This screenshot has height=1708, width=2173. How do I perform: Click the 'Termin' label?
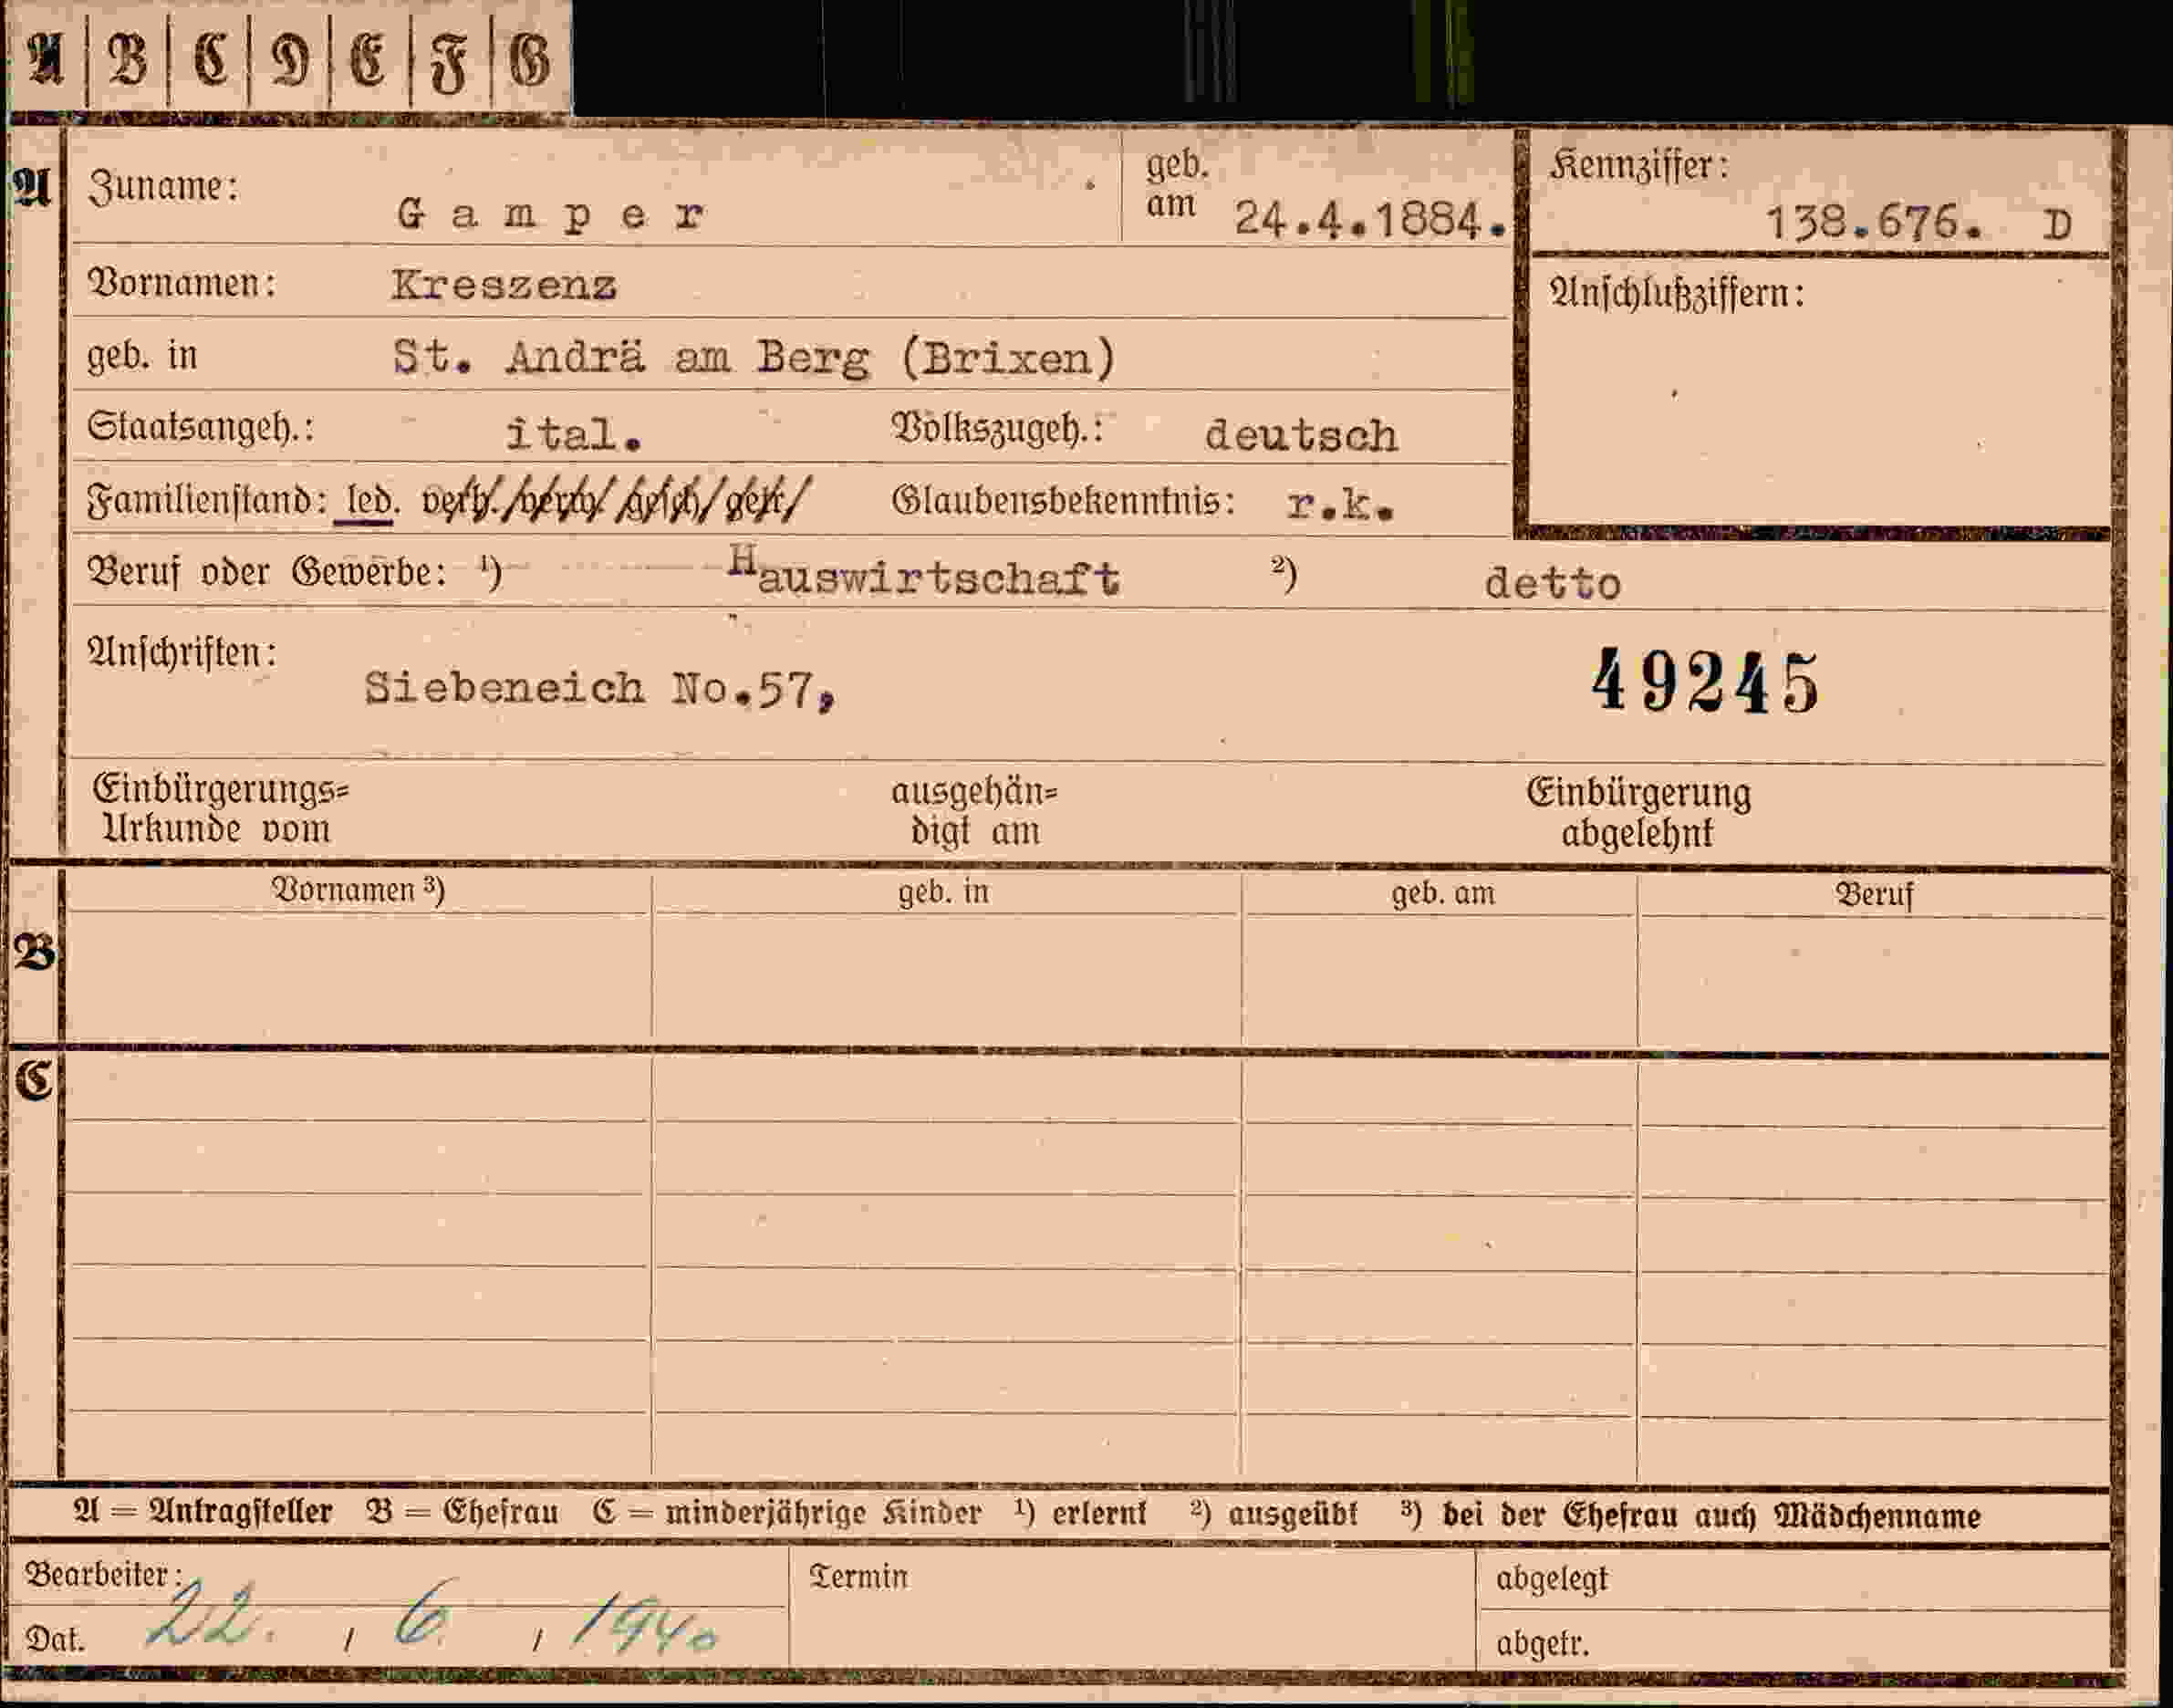pyautogui.click(x=858, y=1578)
